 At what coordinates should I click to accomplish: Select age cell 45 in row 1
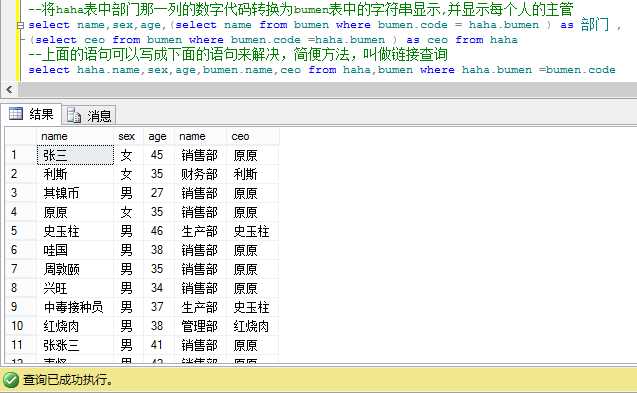(x=158, y=155)
